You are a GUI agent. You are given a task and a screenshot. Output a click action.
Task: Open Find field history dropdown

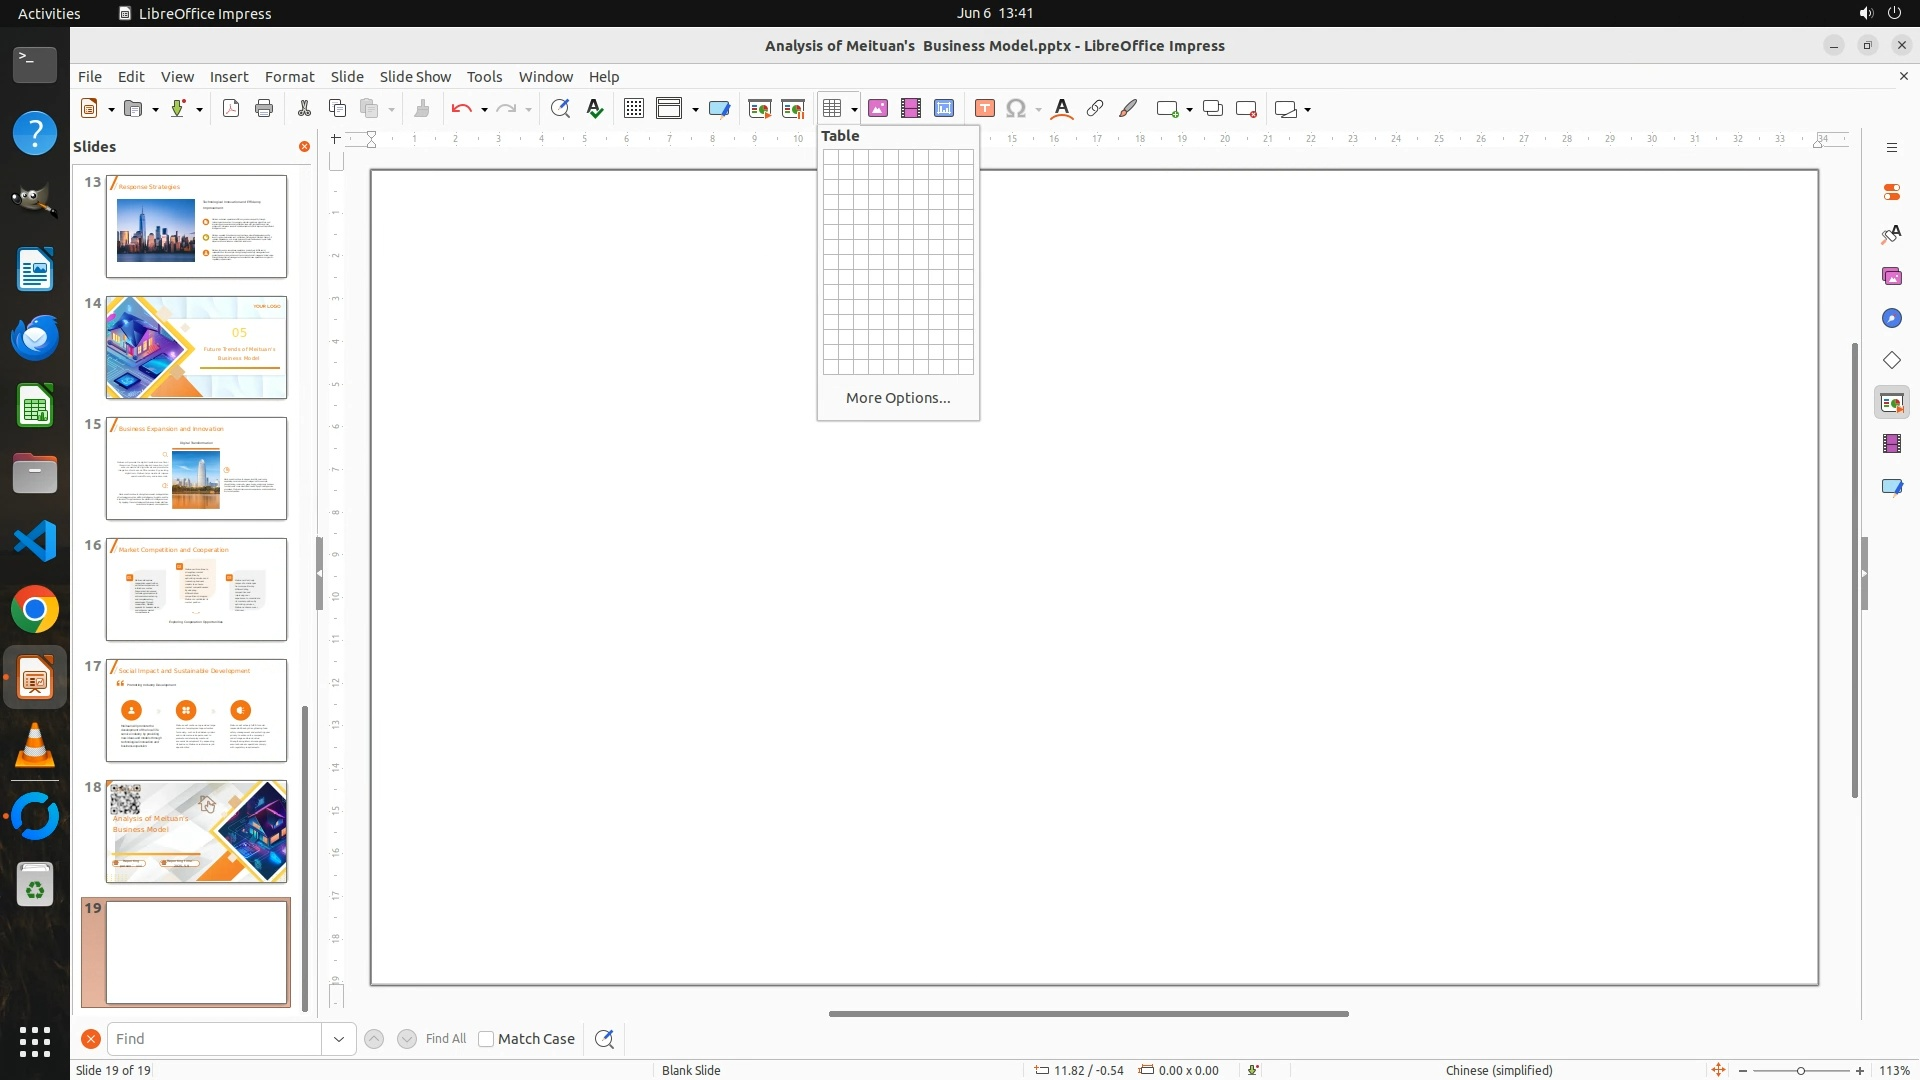(339, 1039)
